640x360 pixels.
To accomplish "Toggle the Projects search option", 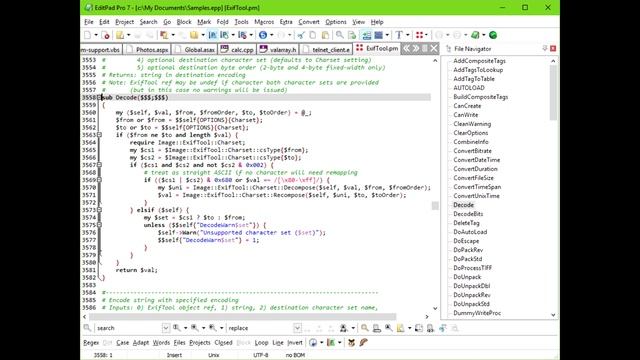I will (200, 343).
